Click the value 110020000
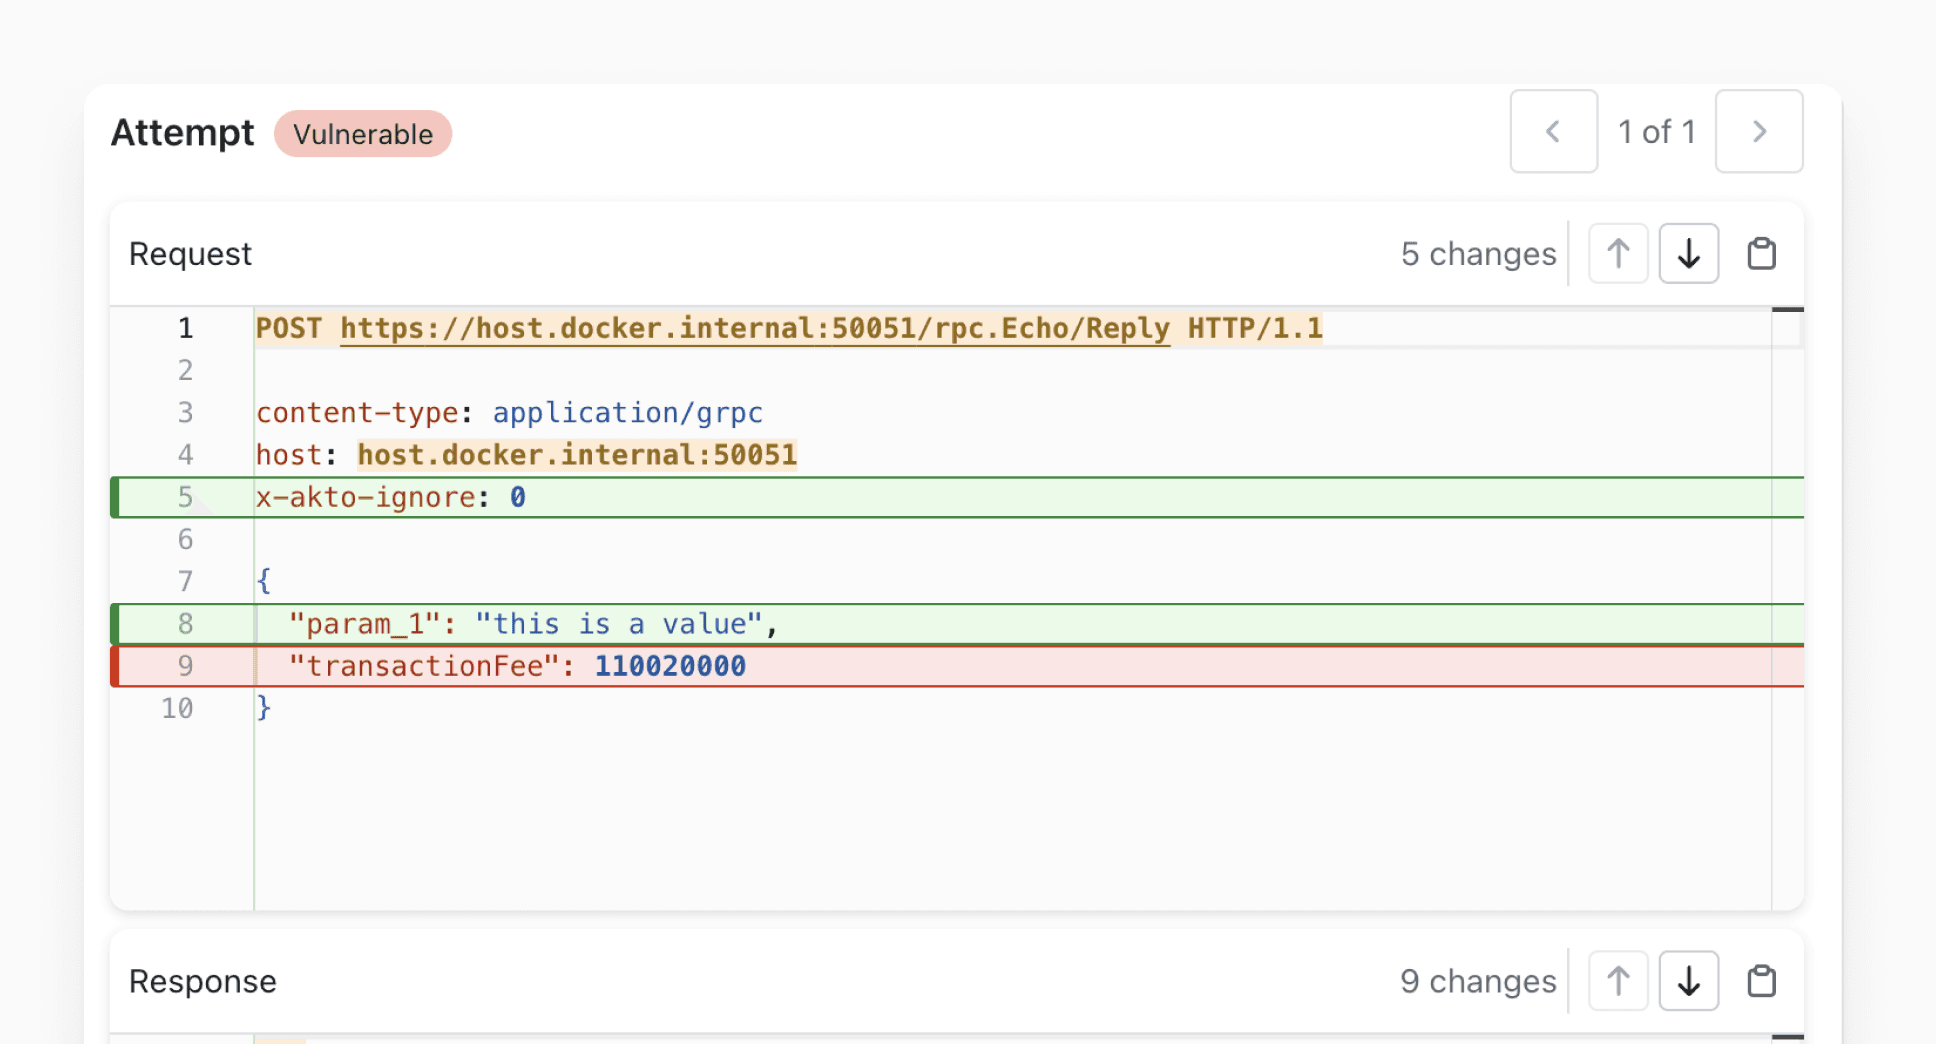This screenshot has width=1936, height=1044. [x=670, y=666]
